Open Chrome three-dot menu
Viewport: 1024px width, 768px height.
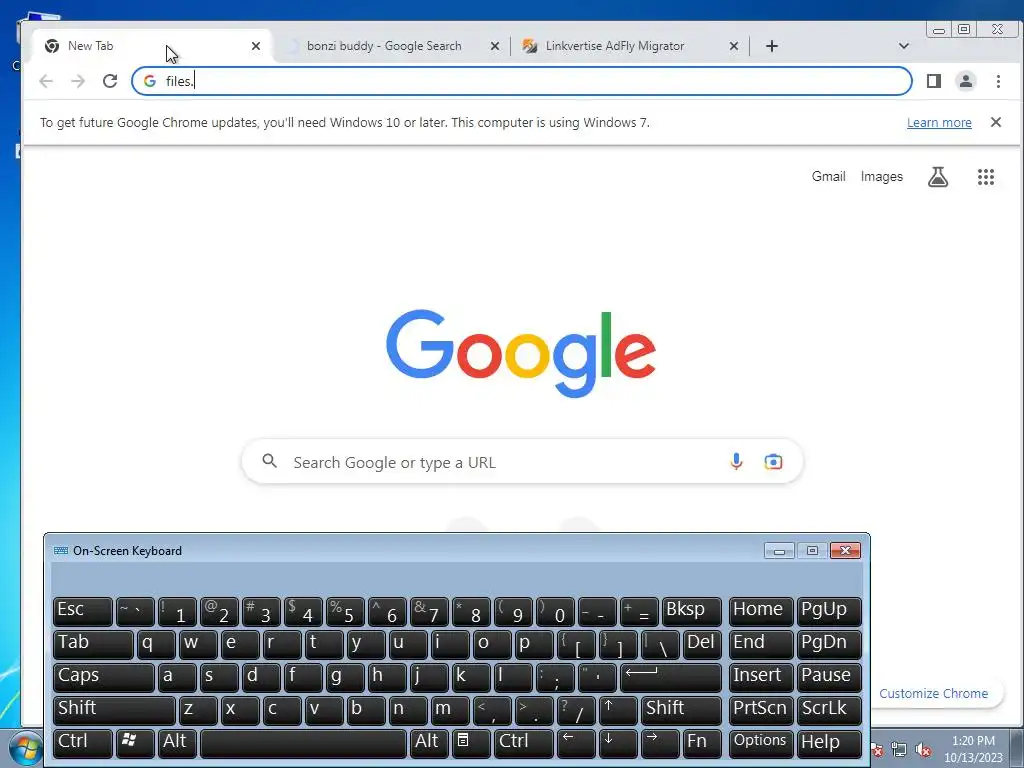point(998,81)
